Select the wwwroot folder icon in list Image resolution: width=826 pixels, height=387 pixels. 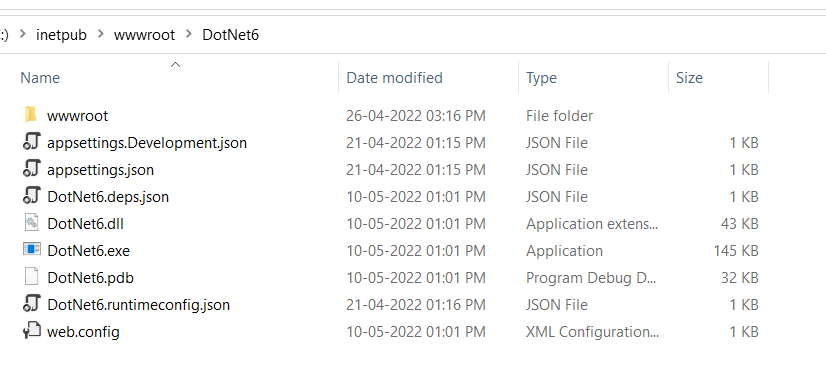click(x=31, y=114)
